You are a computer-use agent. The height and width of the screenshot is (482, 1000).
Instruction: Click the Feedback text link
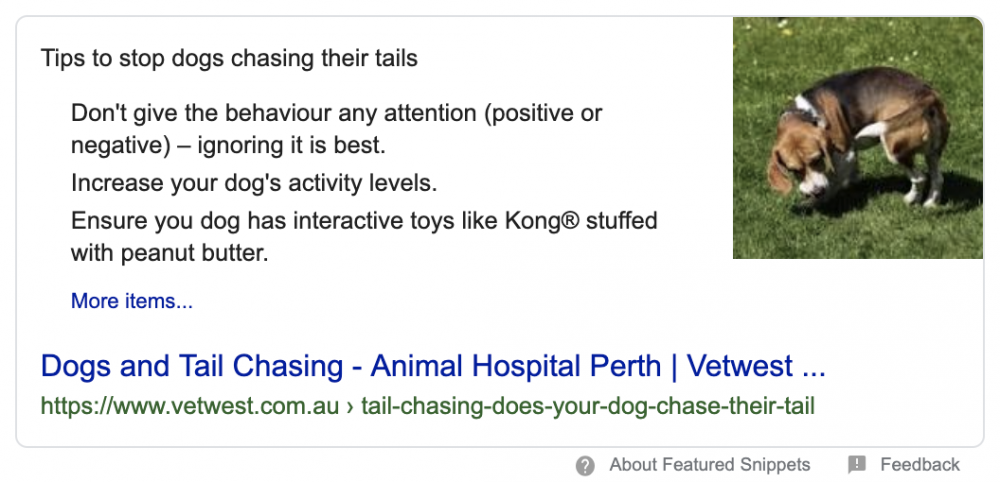(920, 465)
